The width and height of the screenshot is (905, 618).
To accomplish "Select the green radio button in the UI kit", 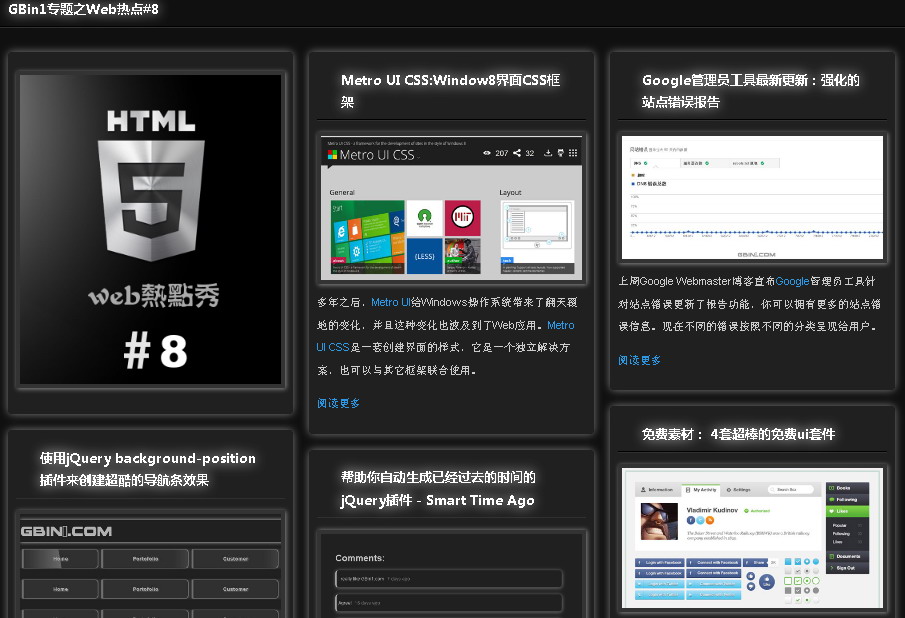I will point(807,581).
